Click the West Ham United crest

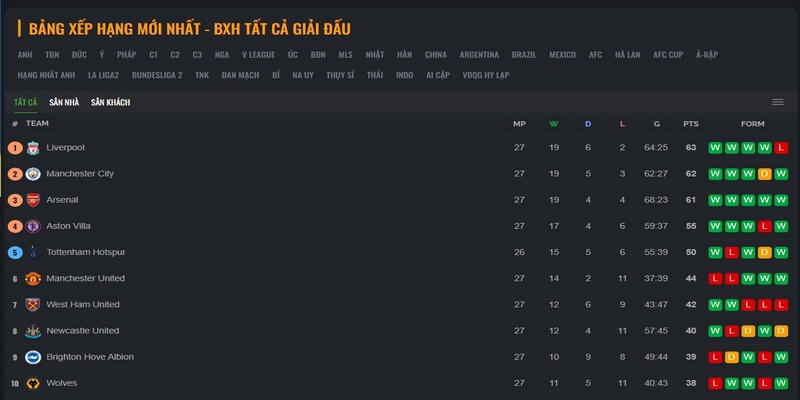coord(33,305)
